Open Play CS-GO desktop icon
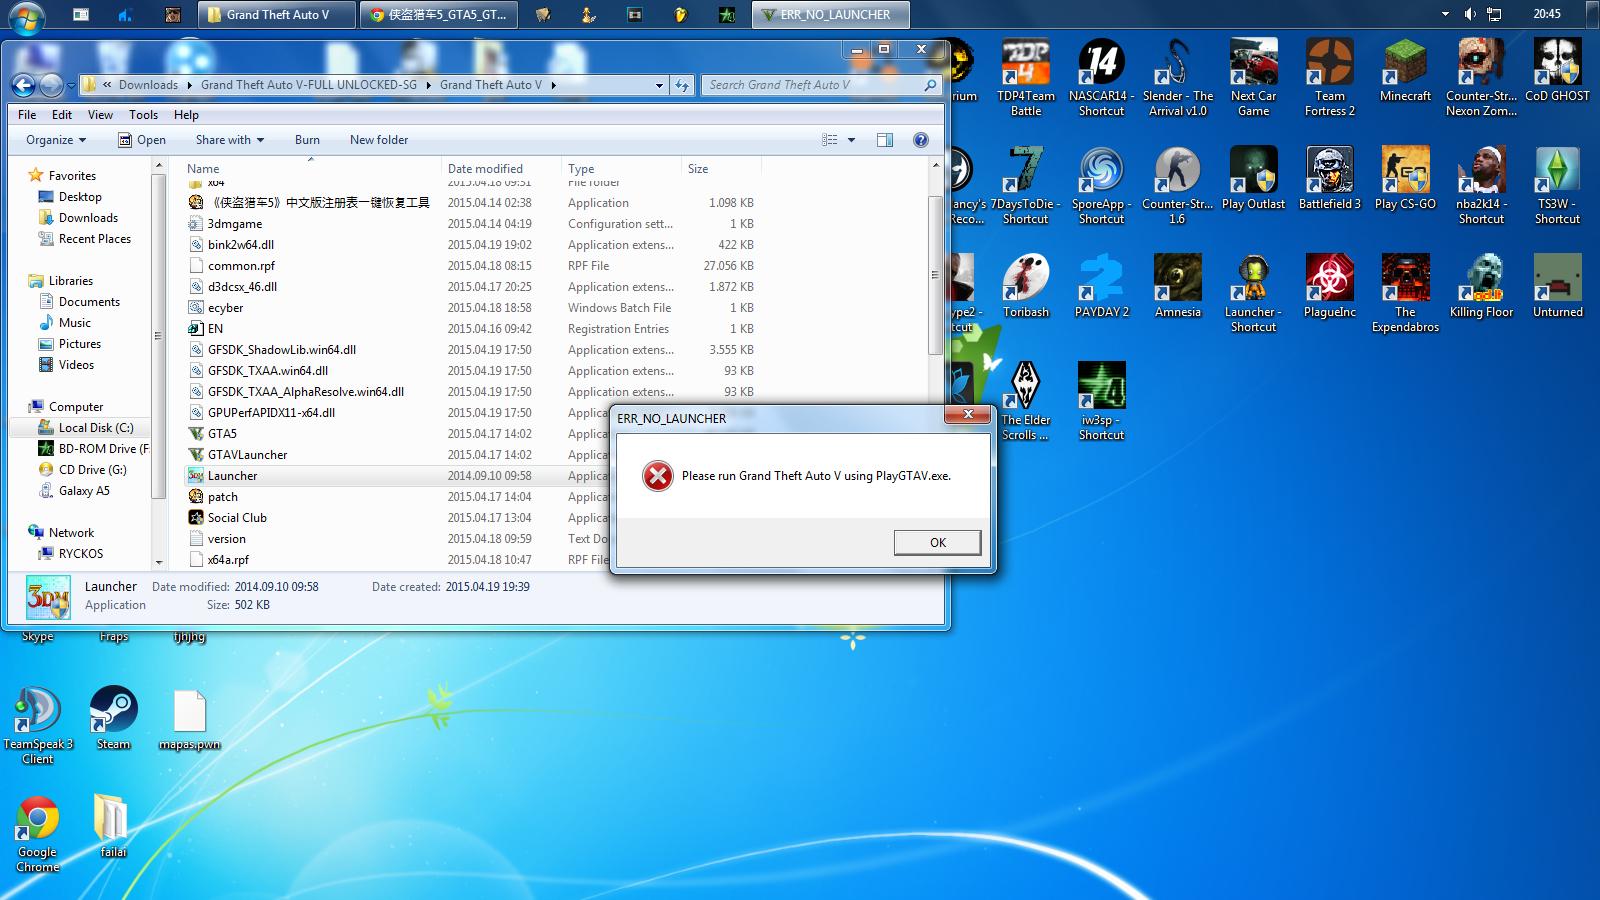 coord(1405,179)
